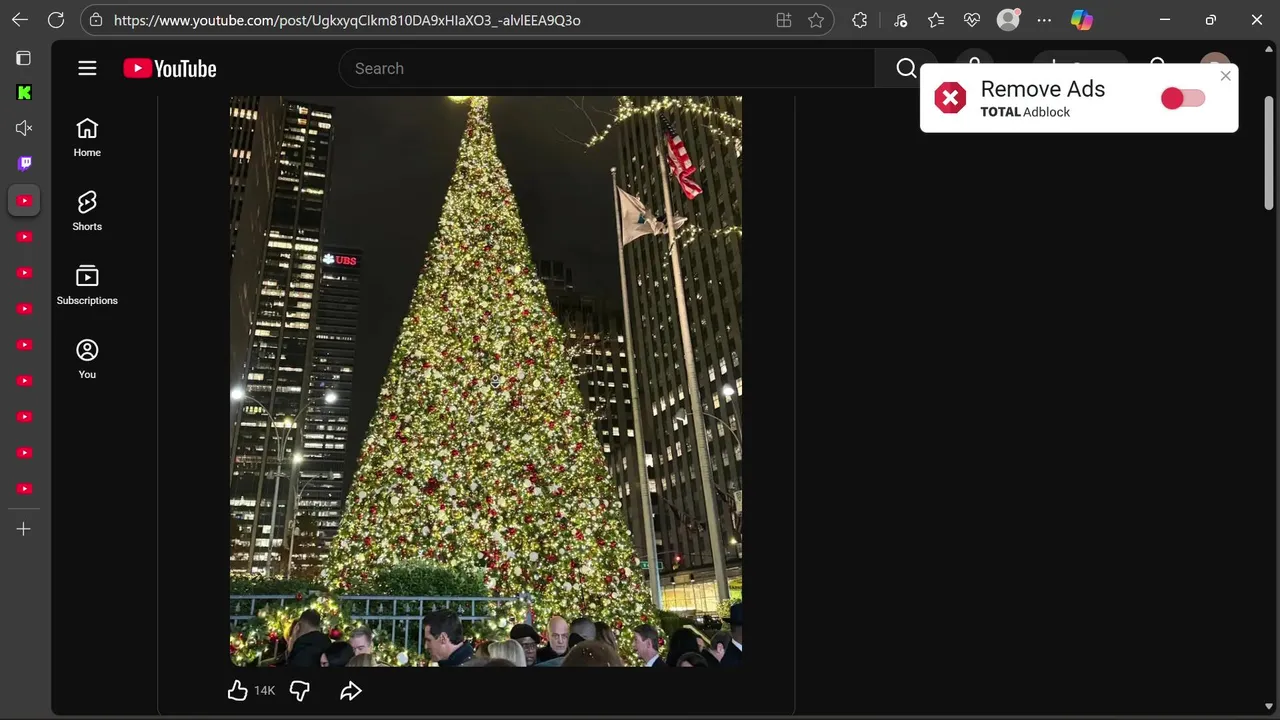Click the browser address bar URL
The image size is (1280, 720).
click(x=347, y=20)
